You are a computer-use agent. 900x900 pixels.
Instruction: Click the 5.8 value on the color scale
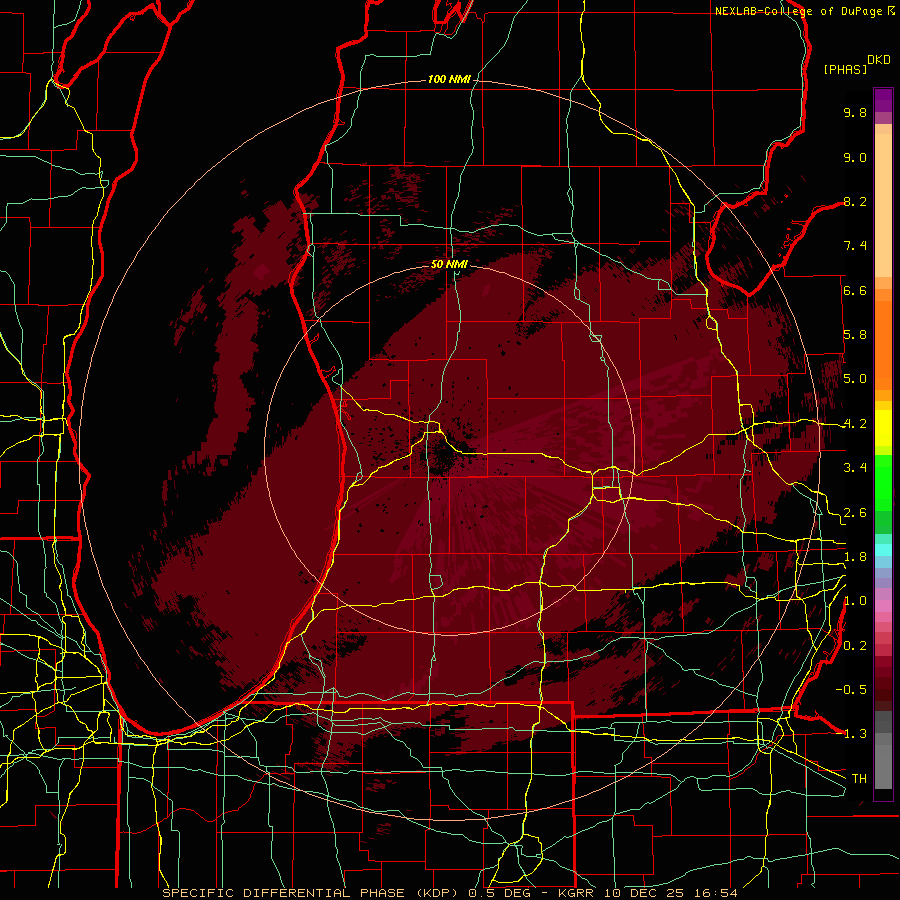pos(855,335)
